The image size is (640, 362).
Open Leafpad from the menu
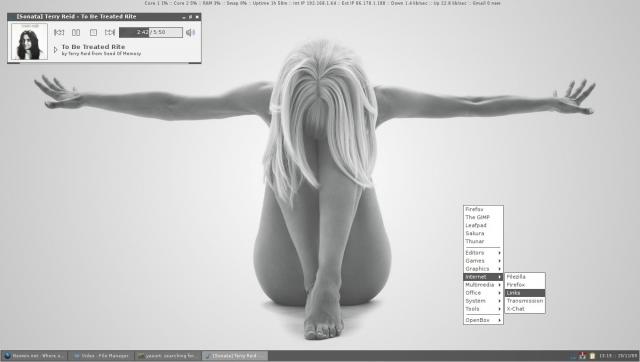point(483,225)
